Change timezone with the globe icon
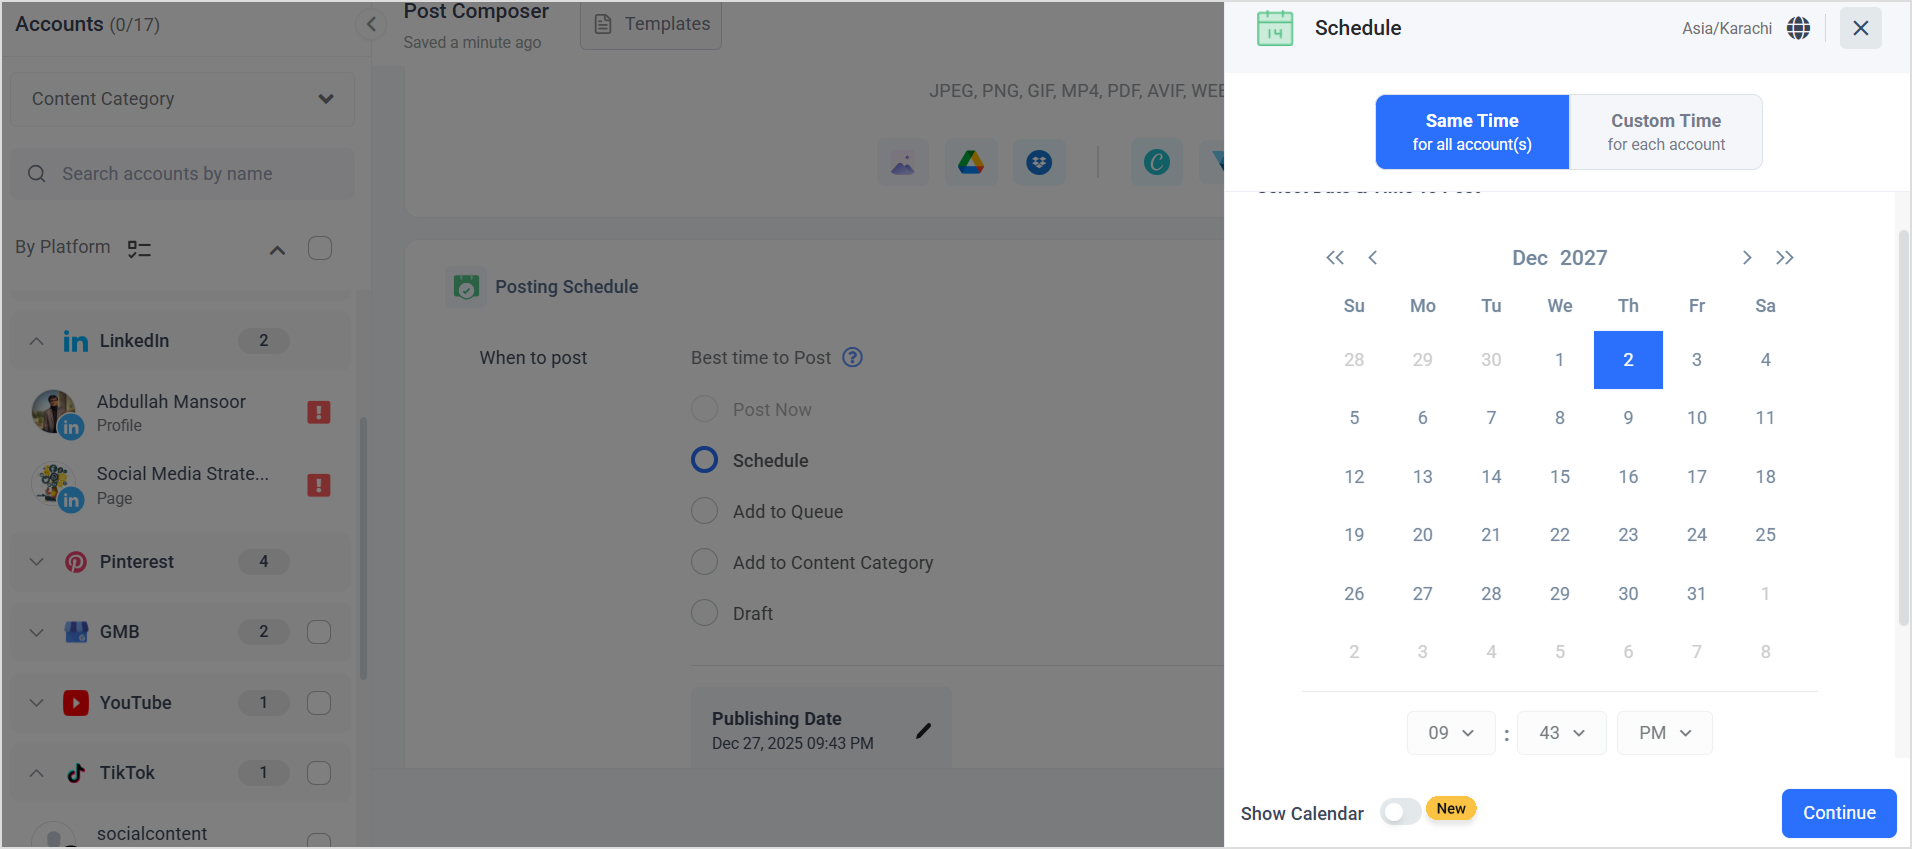 pos(1798,28)
